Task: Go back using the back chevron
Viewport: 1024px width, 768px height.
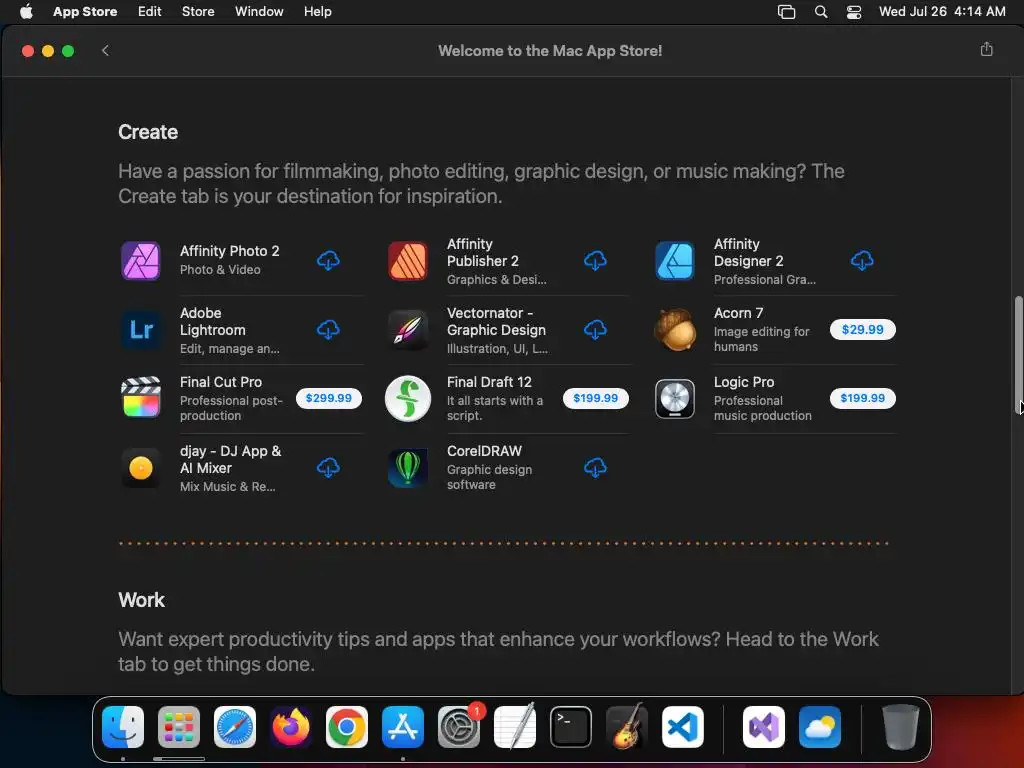Action: tap(105, 50)
